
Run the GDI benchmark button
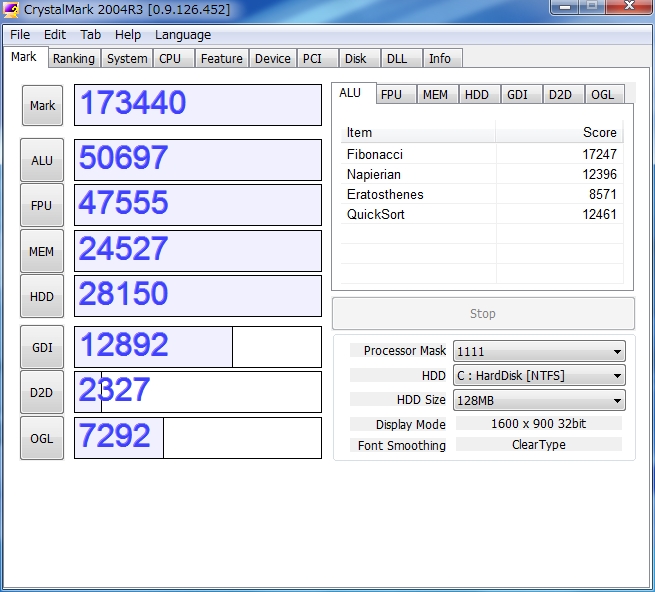pyautogui.click(x=42, y=347)
